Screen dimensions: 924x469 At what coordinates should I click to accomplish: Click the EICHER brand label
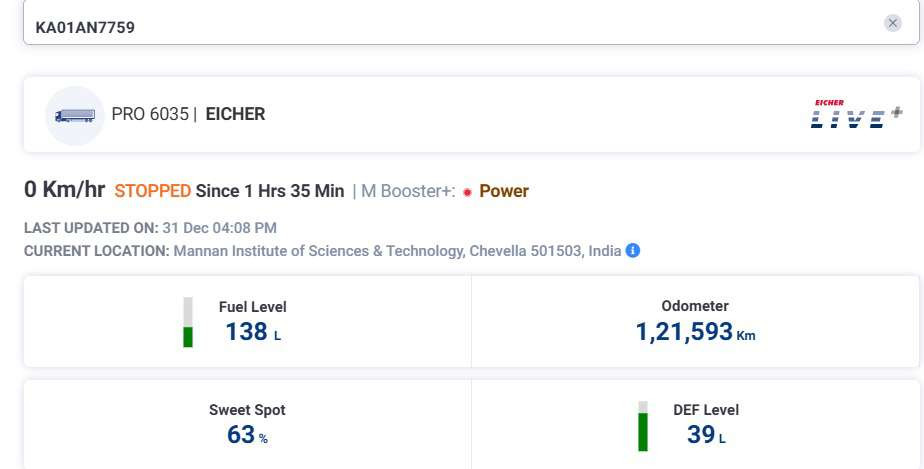tap(235, 114)
